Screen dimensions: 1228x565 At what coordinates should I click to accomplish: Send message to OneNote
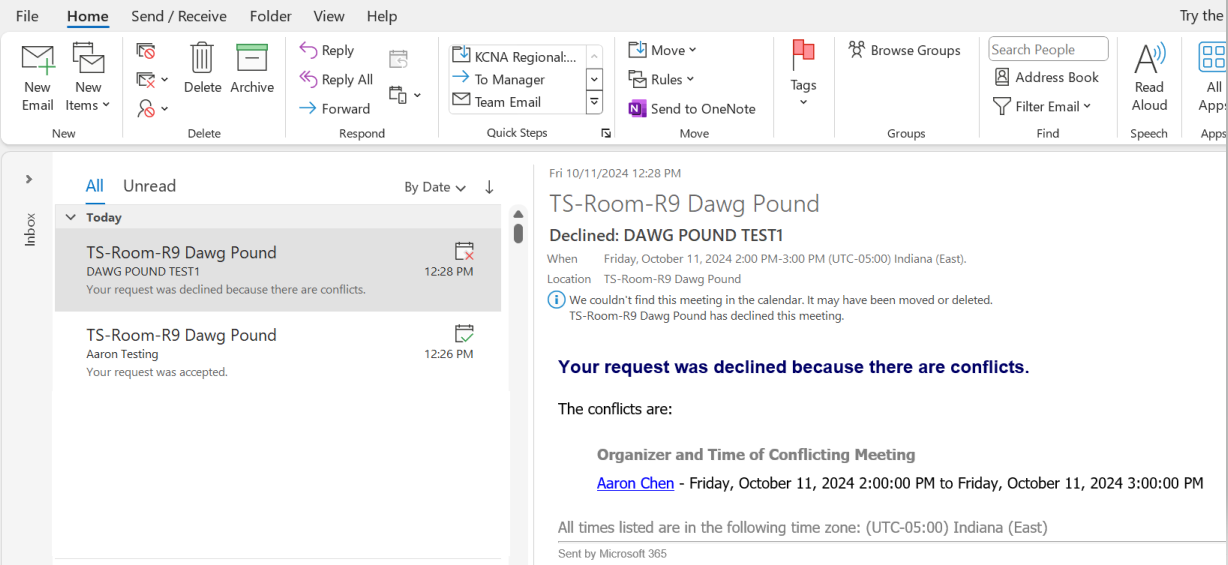[692, 109]
